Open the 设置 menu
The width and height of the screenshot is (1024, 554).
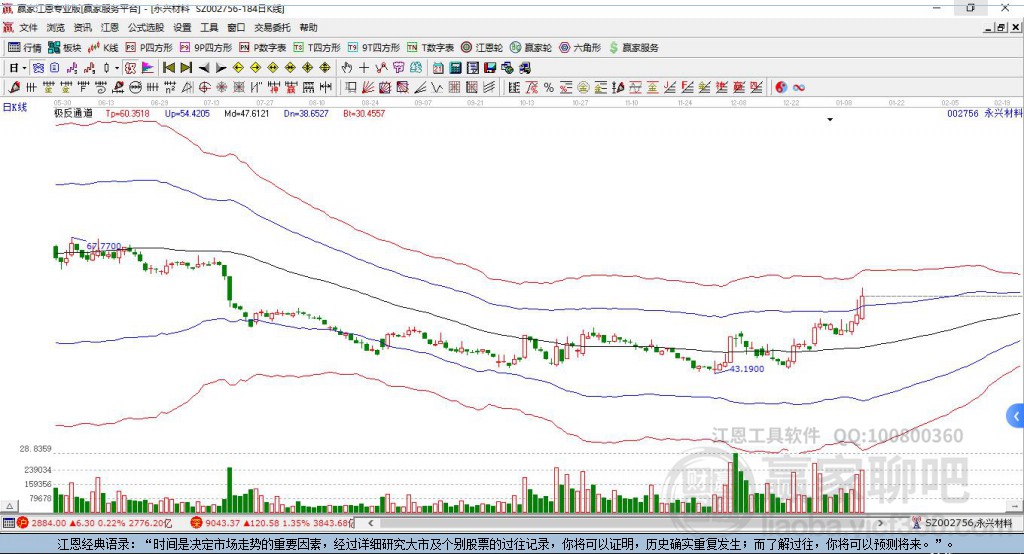click(x=182, y=27)
